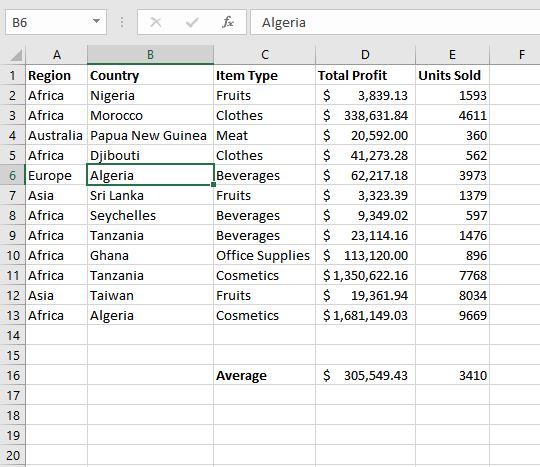Image resolution: width=540 pixels, height=467 pixels.
Task: Select the Europe region cell
Action: [56, 175]
